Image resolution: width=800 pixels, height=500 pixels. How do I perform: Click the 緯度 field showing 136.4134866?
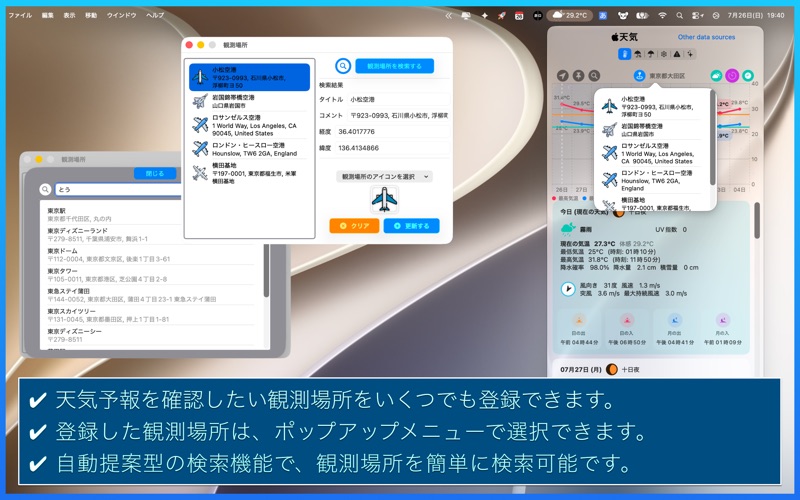[x=392, y=148]
